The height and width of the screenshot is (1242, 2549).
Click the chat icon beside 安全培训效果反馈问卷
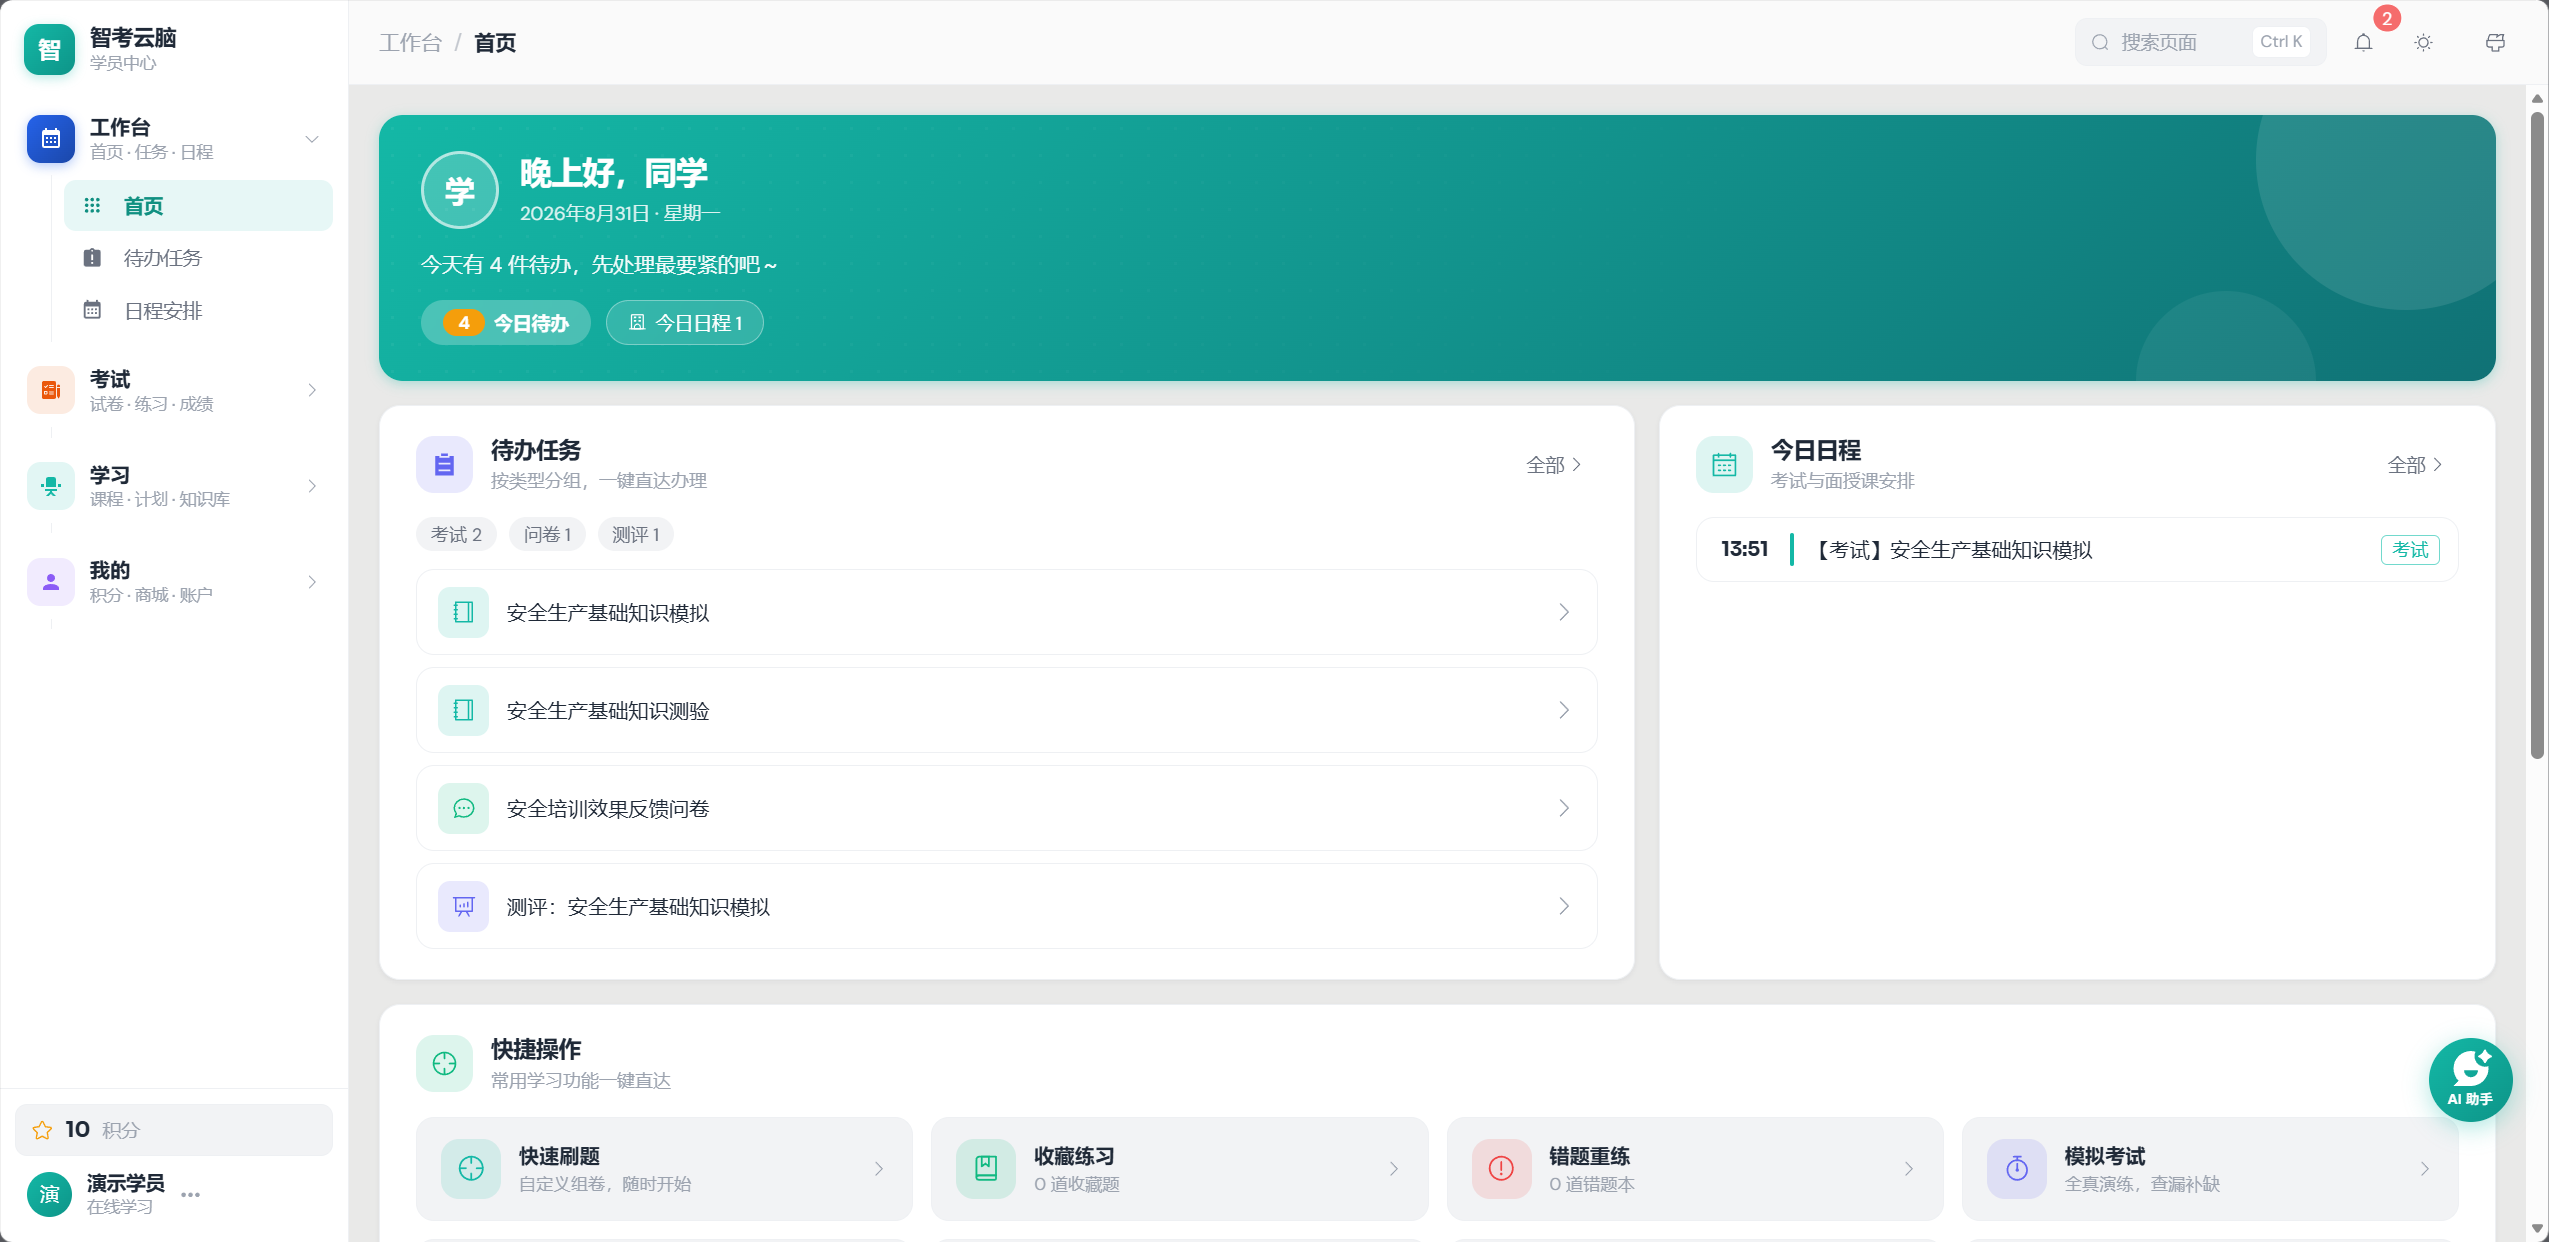(463, 808)
